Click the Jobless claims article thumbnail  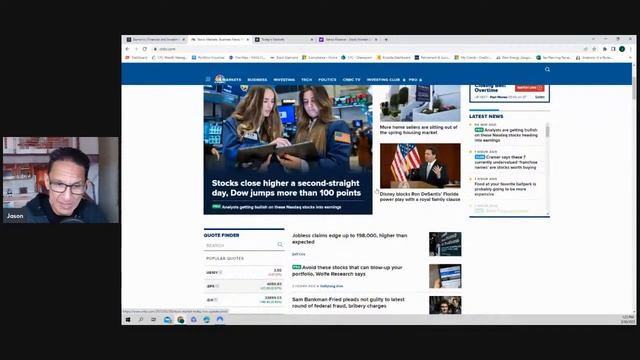tap(445, 244)
